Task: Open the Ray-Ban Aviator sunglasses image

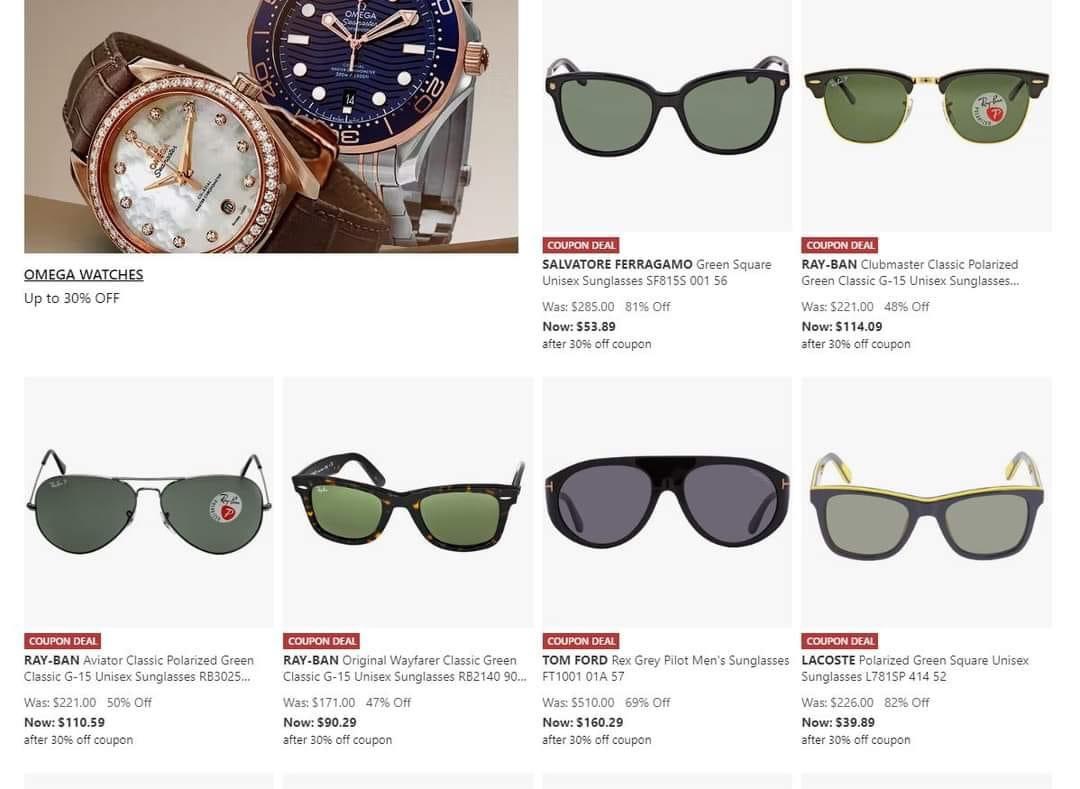Action: click(149, 502)
